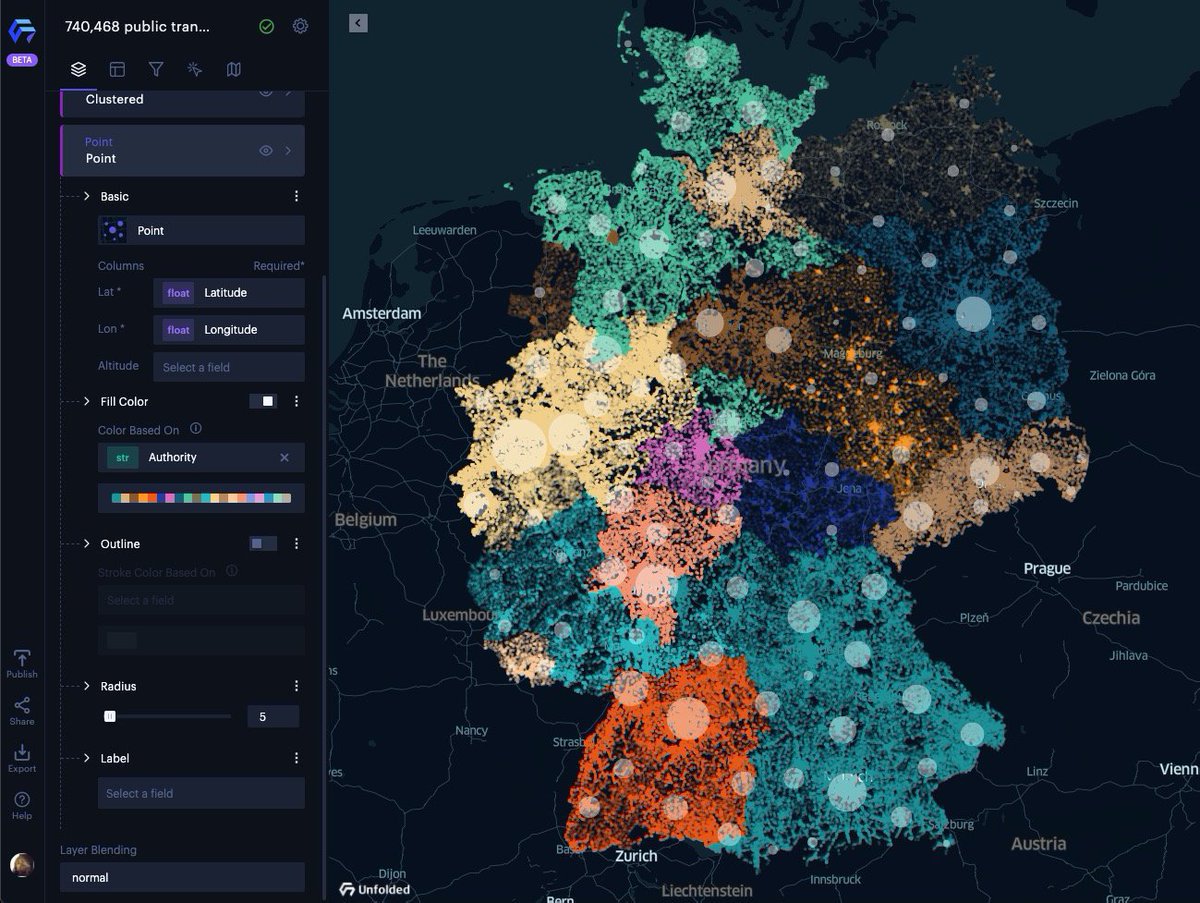Click the Altitude select a field input
This screenshot has width=1200, height=903.
pyautogui.click(x=228, y=367)
